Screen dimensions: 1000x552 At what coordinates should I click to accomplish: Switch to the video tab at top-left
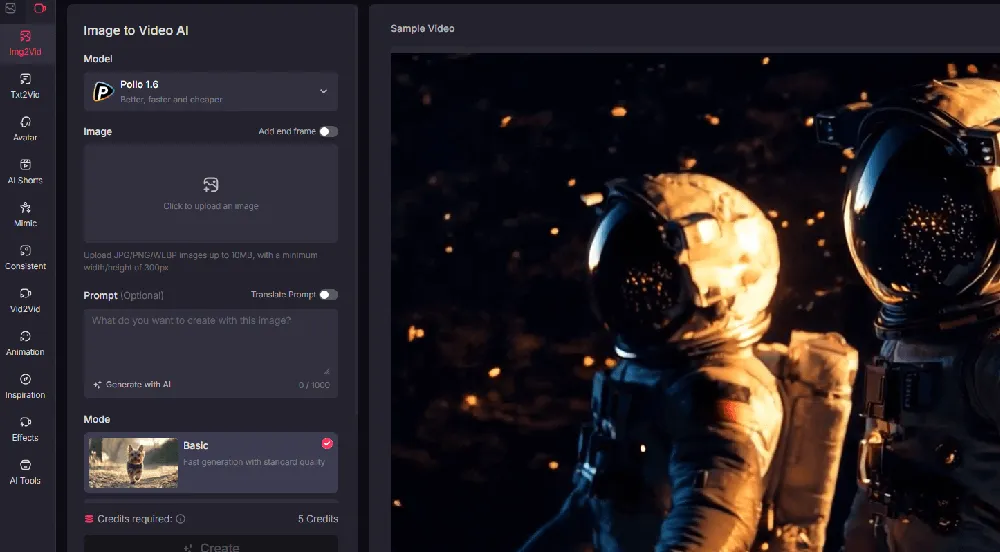[40, 8]
